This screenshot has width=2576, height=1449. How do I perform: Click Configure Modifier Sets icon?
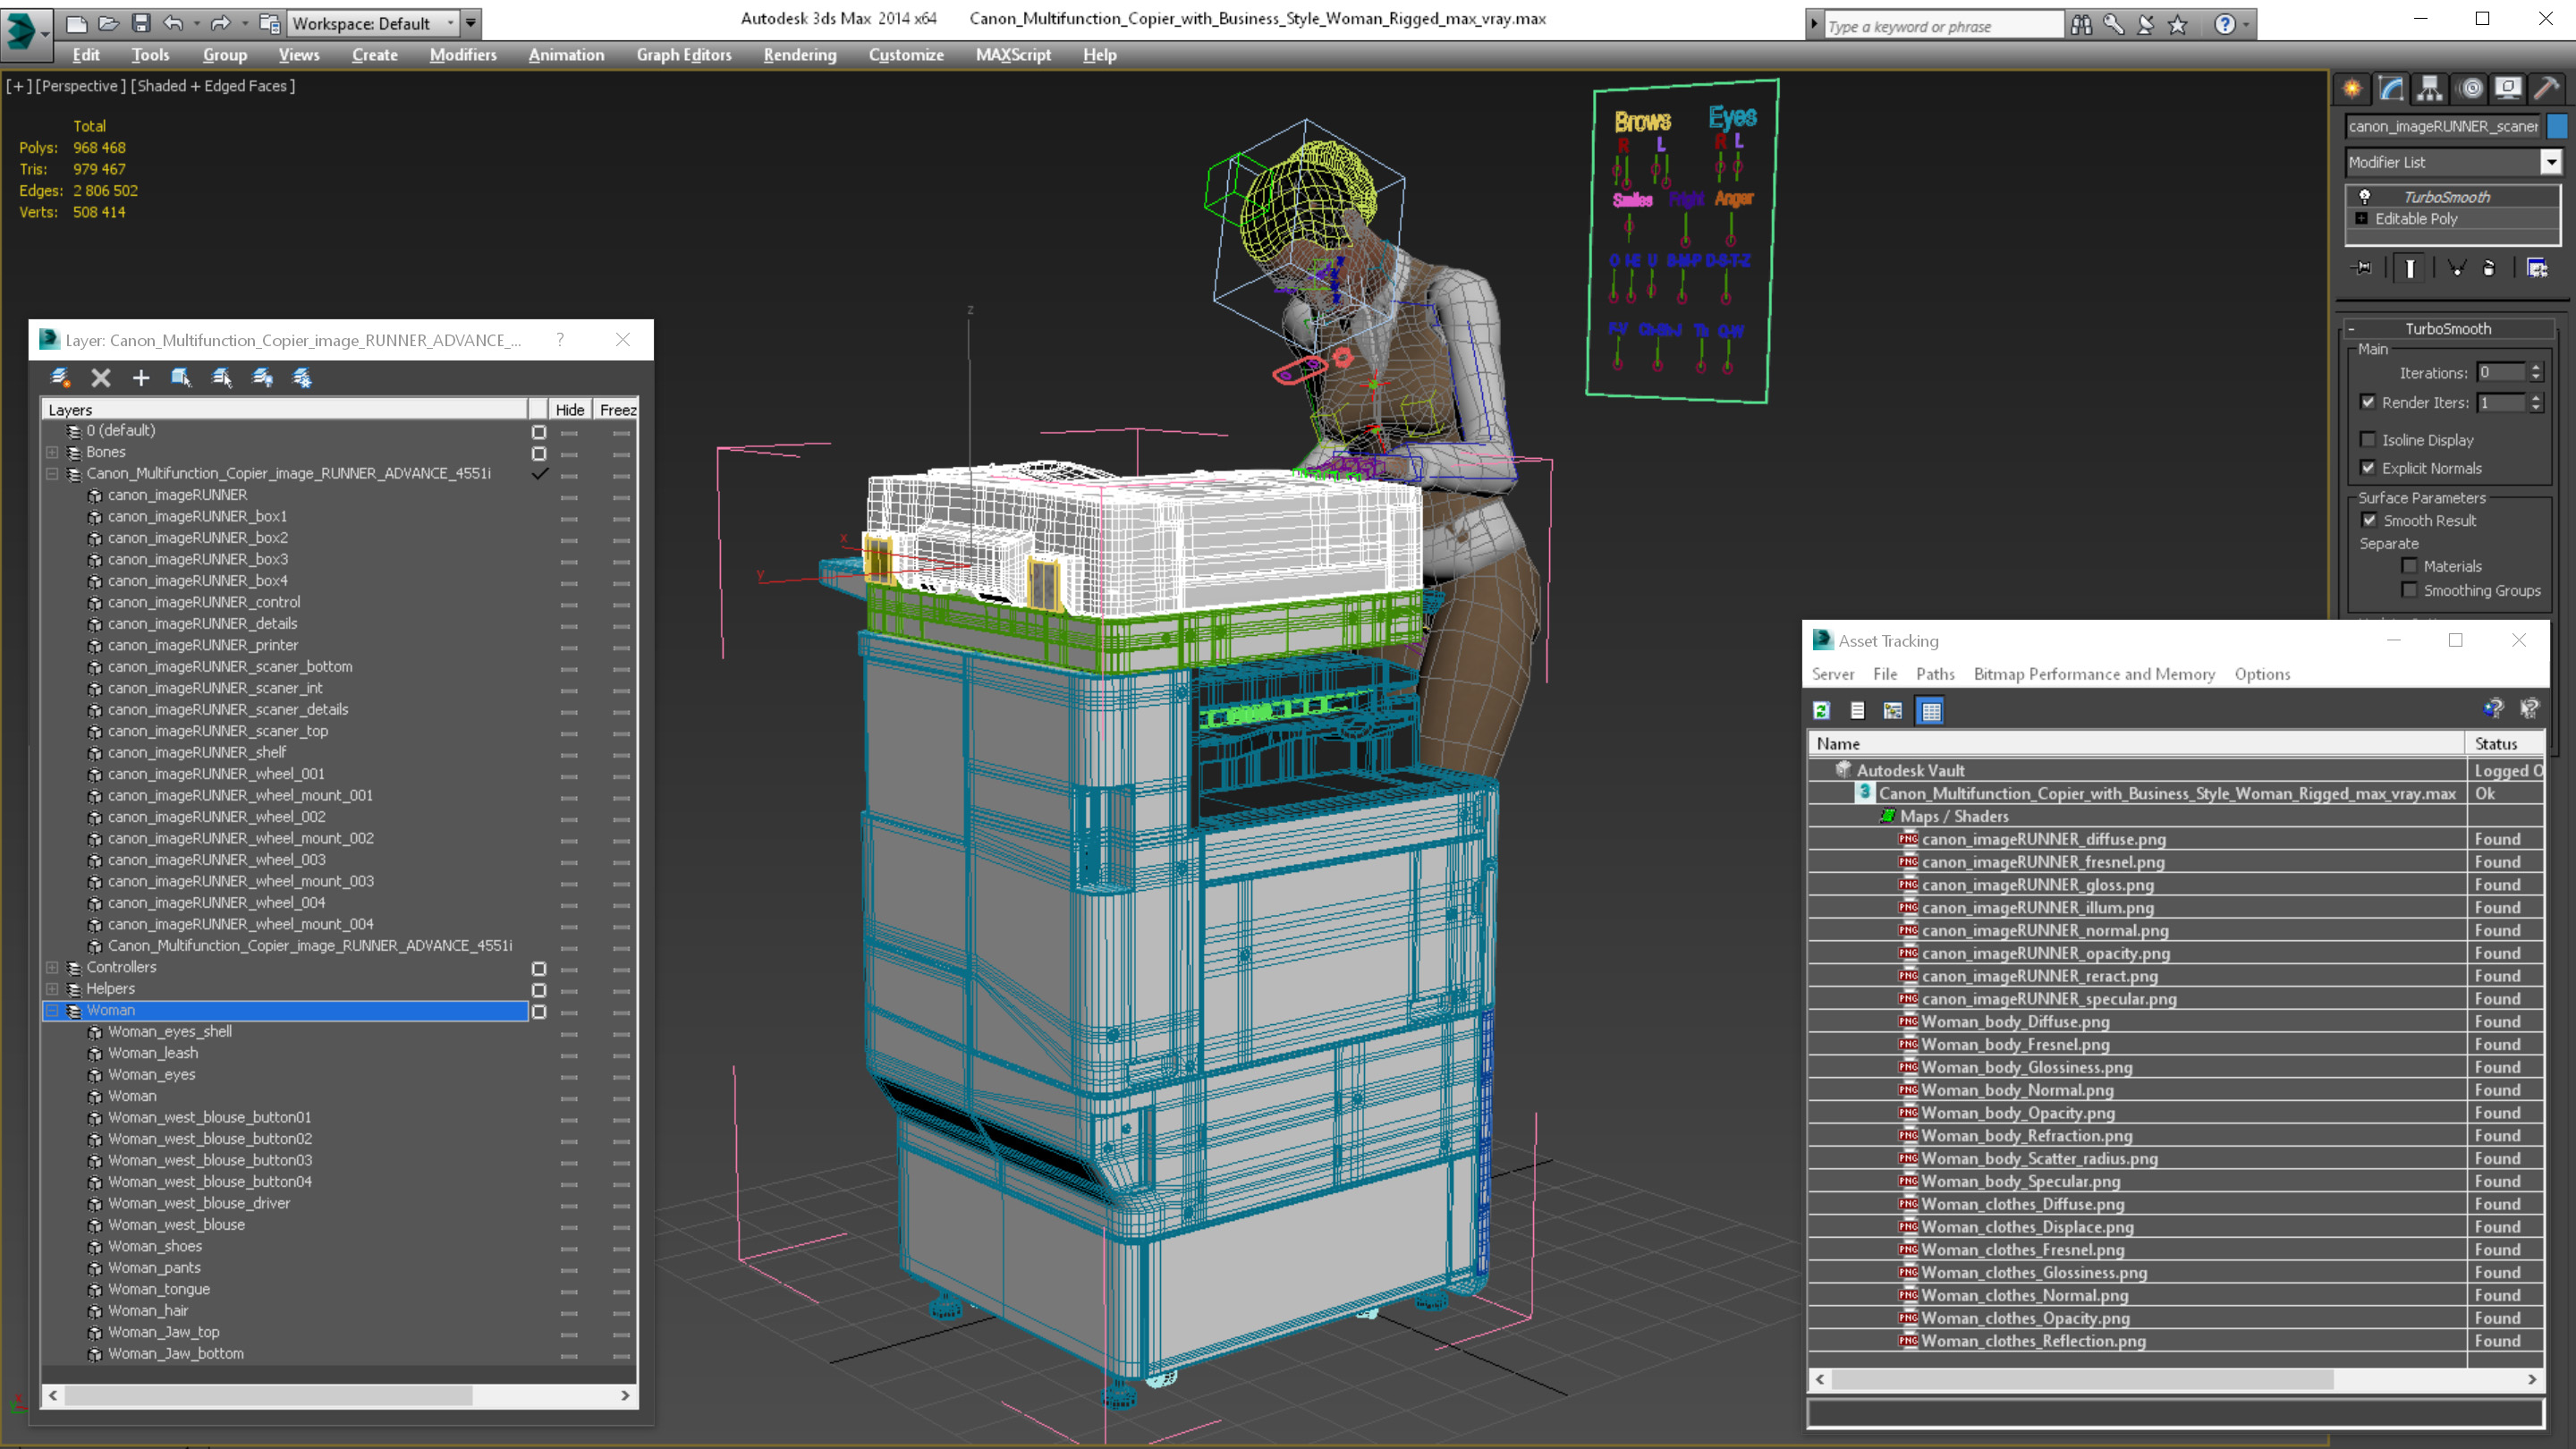(x=2537, y=268)
